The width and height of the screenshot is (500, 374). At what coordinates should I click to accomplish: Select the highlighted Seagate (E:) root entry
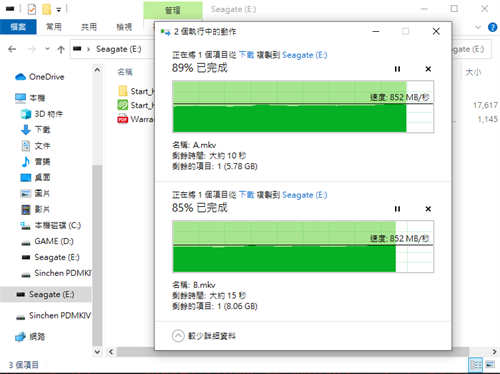45,294
